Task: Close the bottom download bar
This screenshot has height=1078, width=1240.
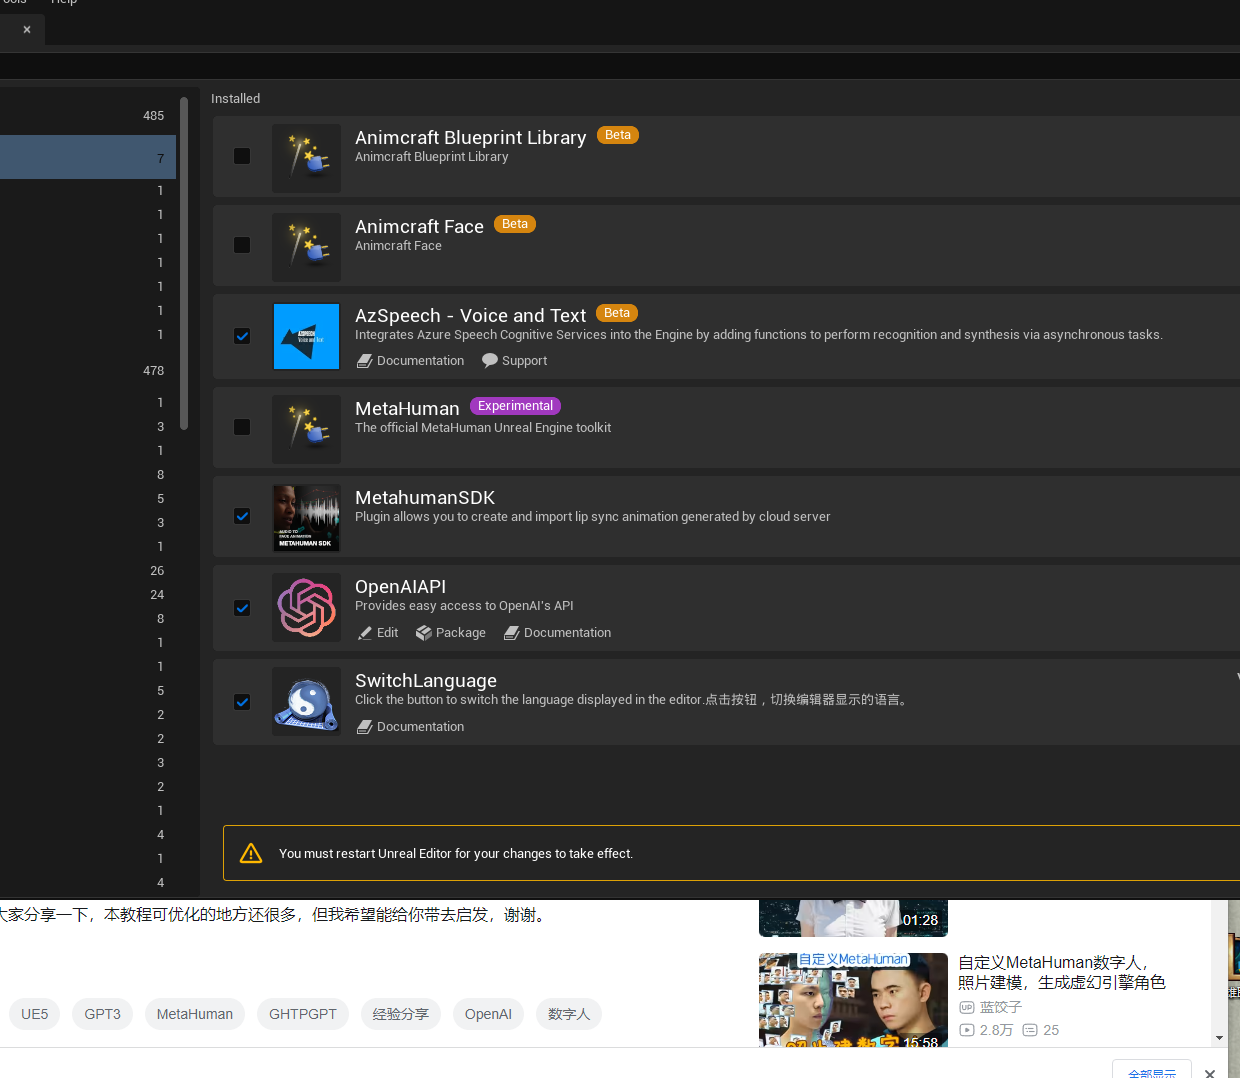Action: 1210,1072
